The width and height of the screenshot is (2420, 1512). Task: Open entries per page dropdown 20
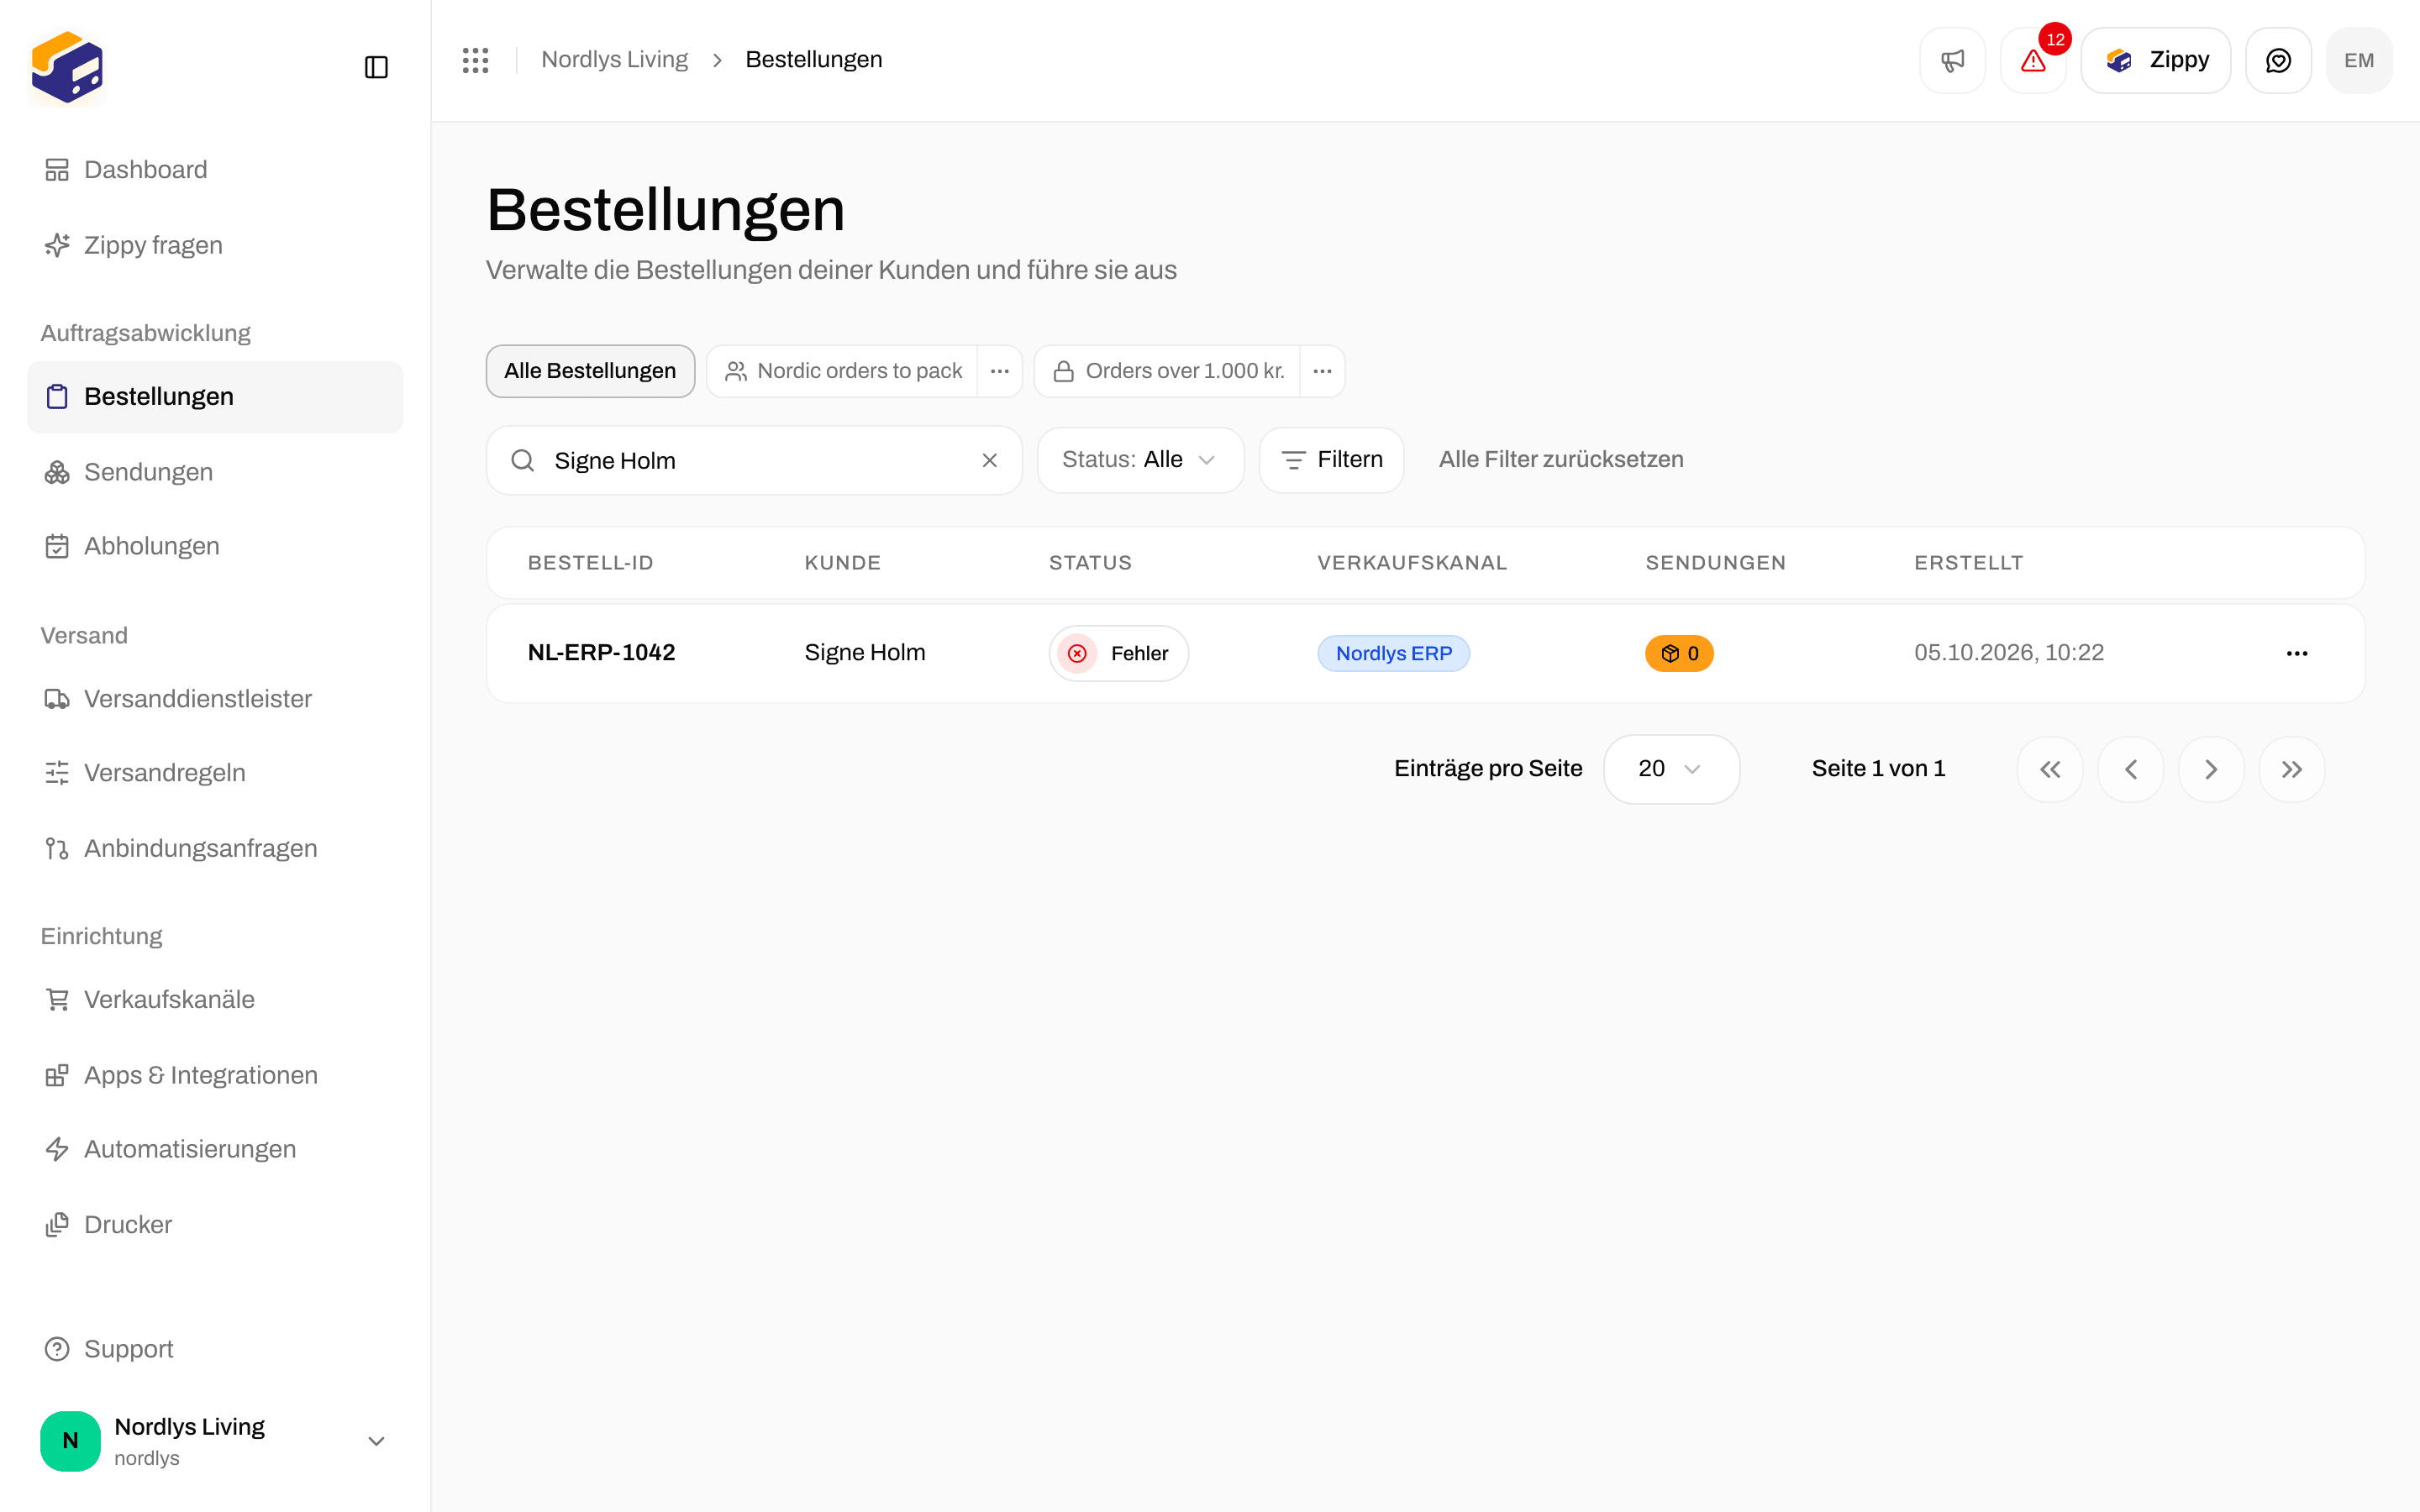[1671, 769]
